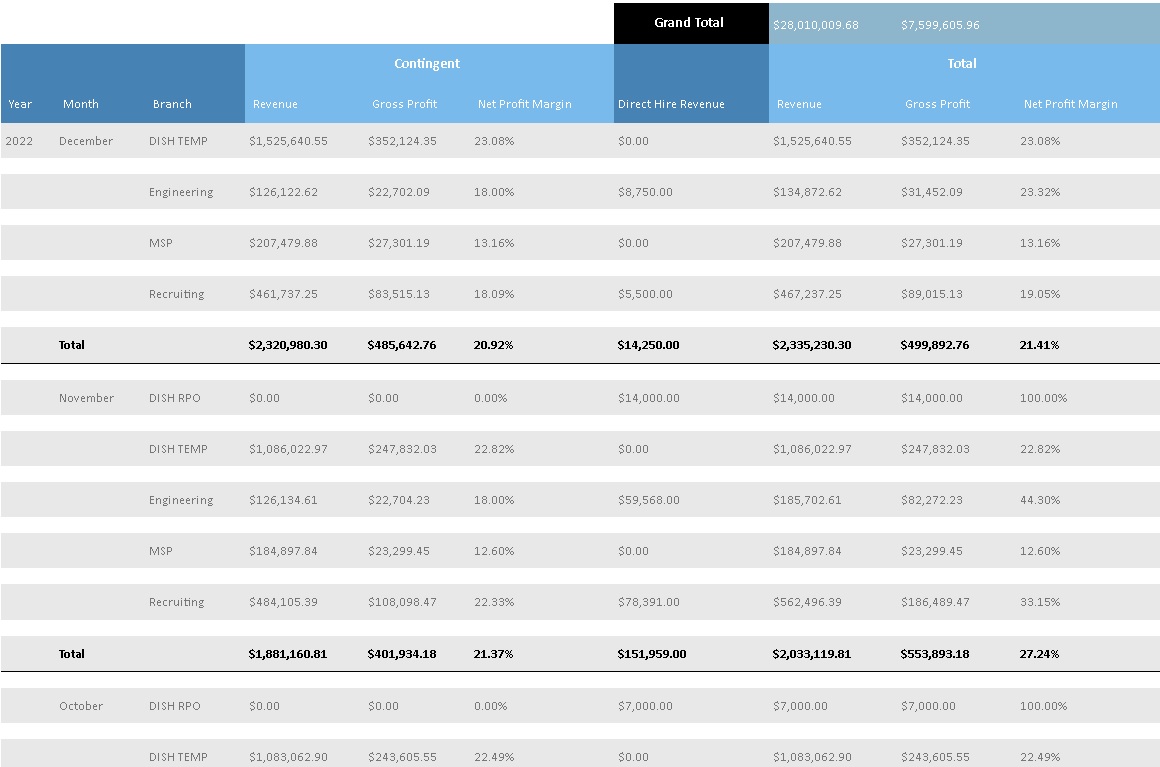
Task: Click October DISH RPO direct hire $7,000.00
Action: 645,706
